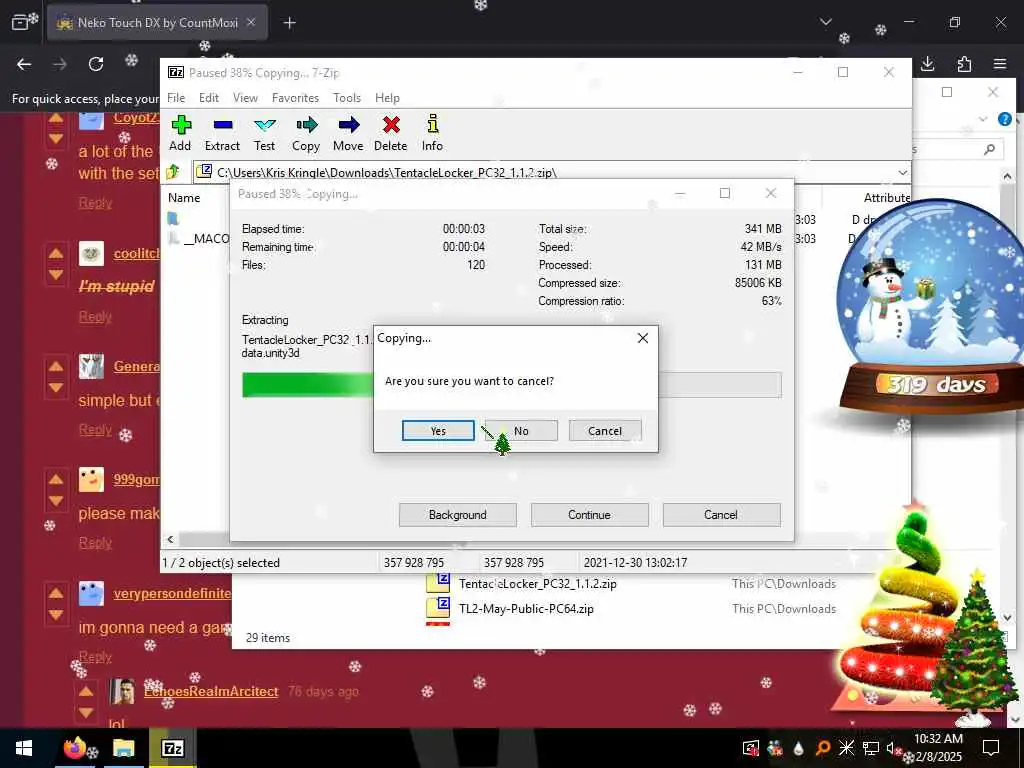Downvote the 999gom comment
1024x768 pixels.
point(56,501)
